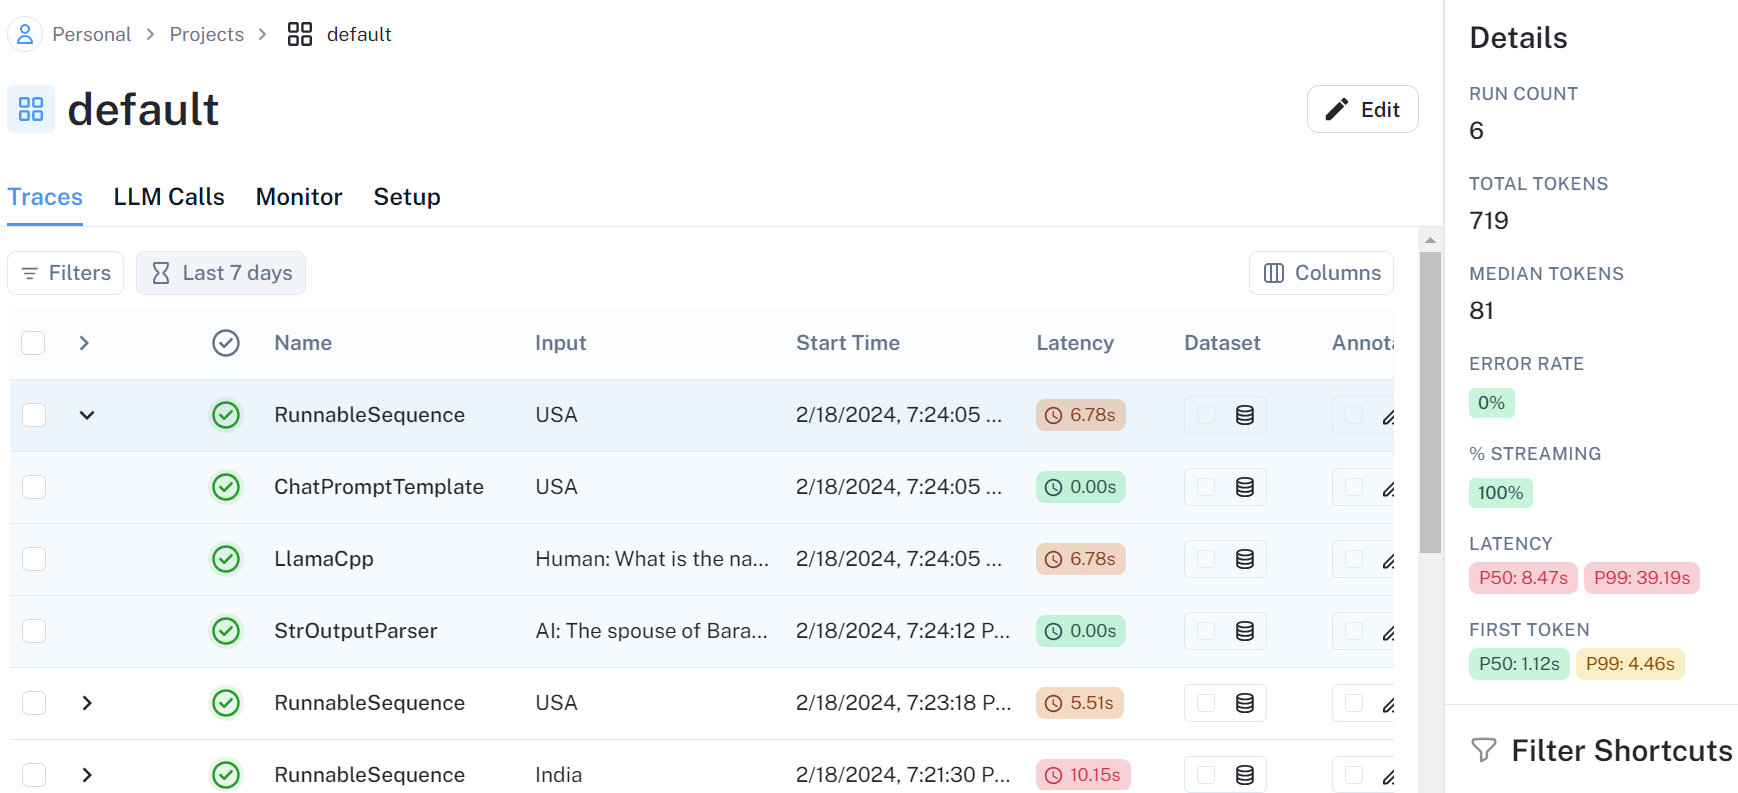Click the status checkmark column header icon
This screenshot has height=793, width=1738.
(226, 343)
